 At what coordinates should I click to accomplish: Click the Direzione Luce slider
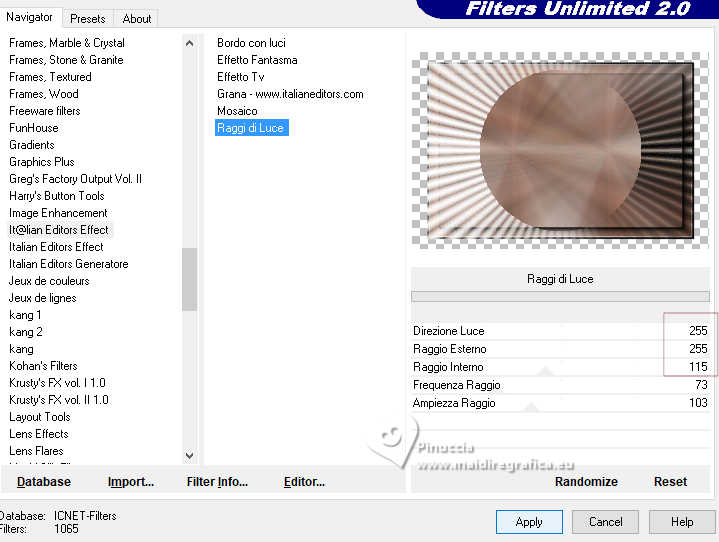pos(560,331)
